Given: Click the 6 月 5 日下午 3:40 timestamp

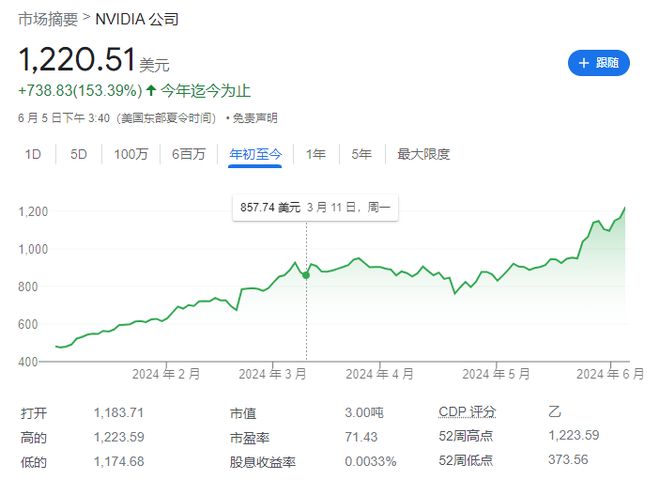Looking at the screenshot, I should coord(64,118).
